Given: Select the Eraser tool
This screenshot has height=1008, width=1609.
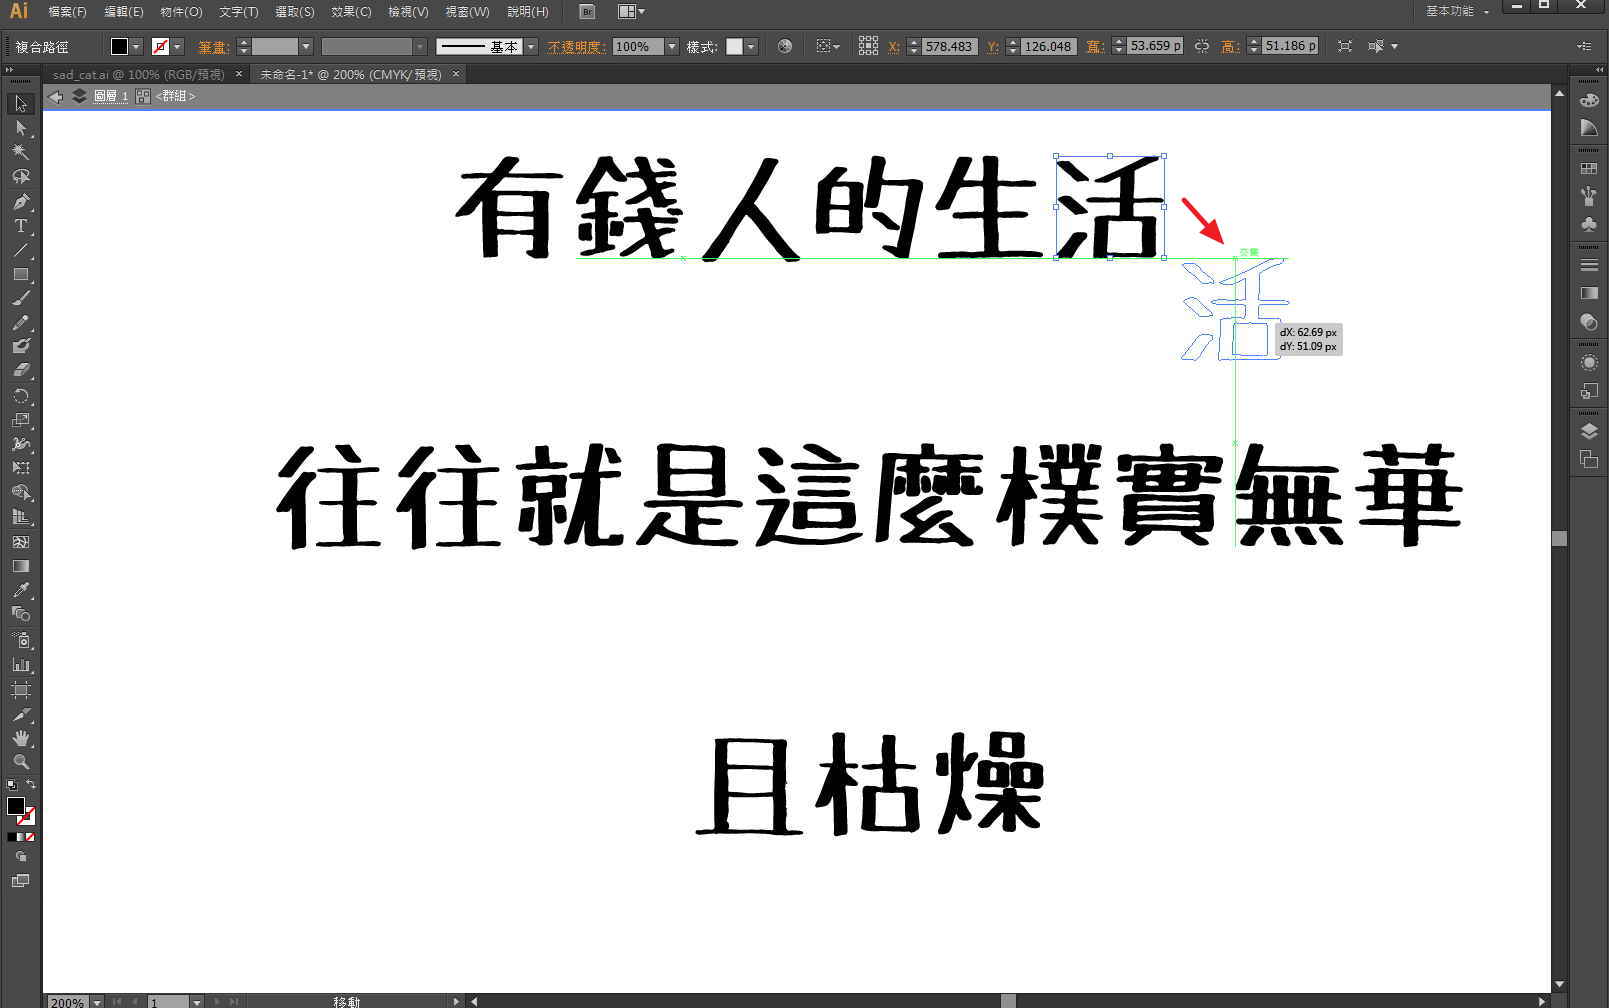Looking at the screenshot, I should (x=21, y=370).
